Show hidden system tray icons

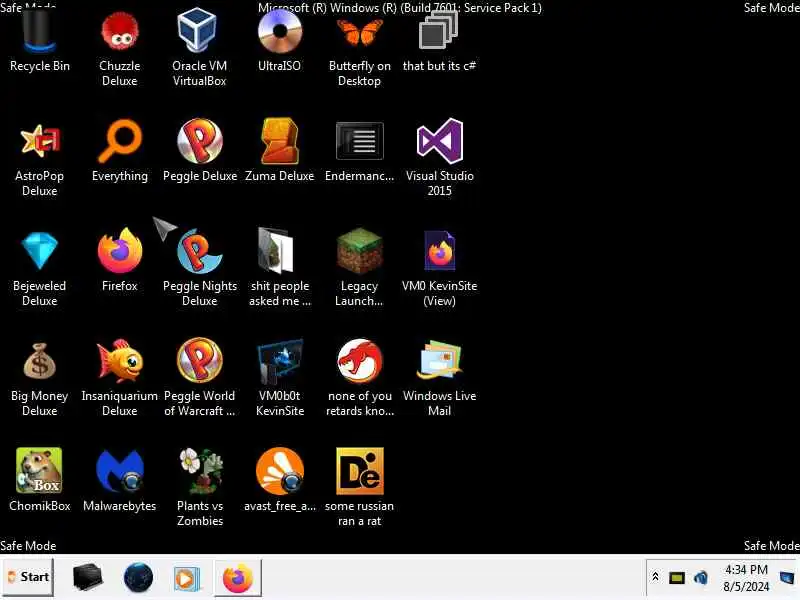click(x=656, y=577)
